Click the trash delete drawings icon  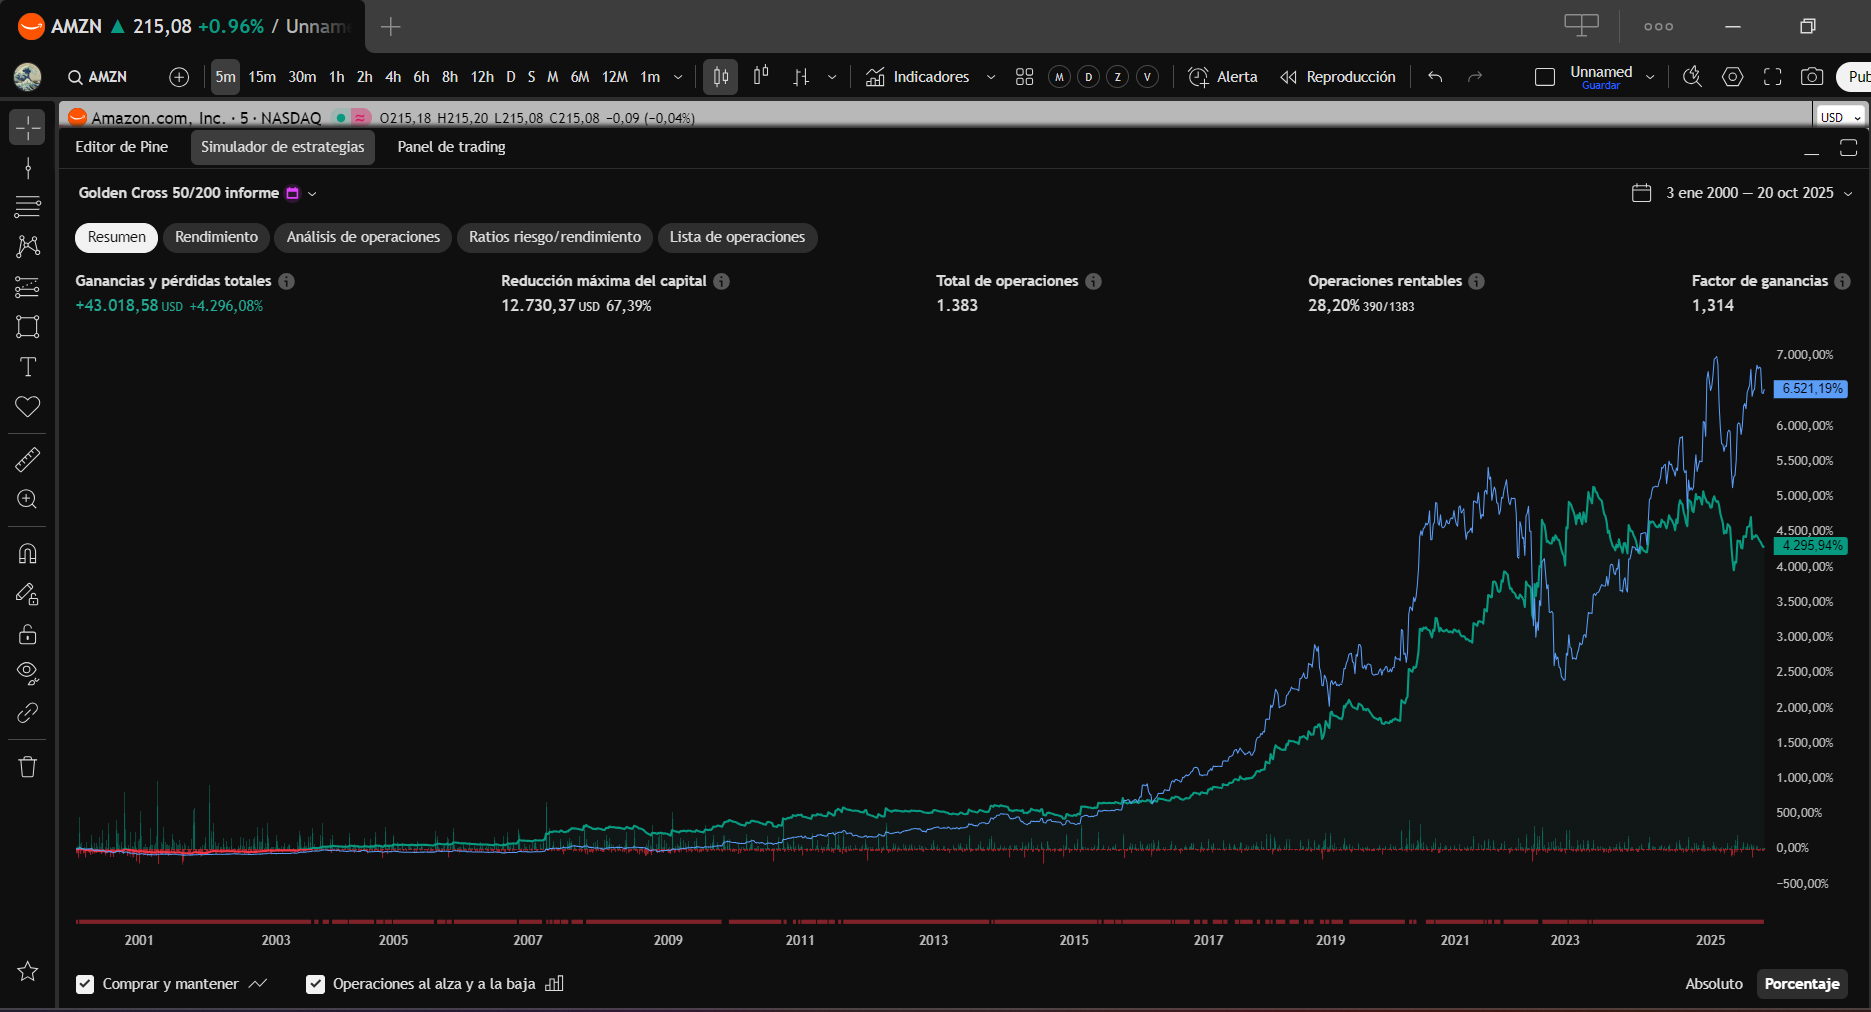tap(27, 767)
